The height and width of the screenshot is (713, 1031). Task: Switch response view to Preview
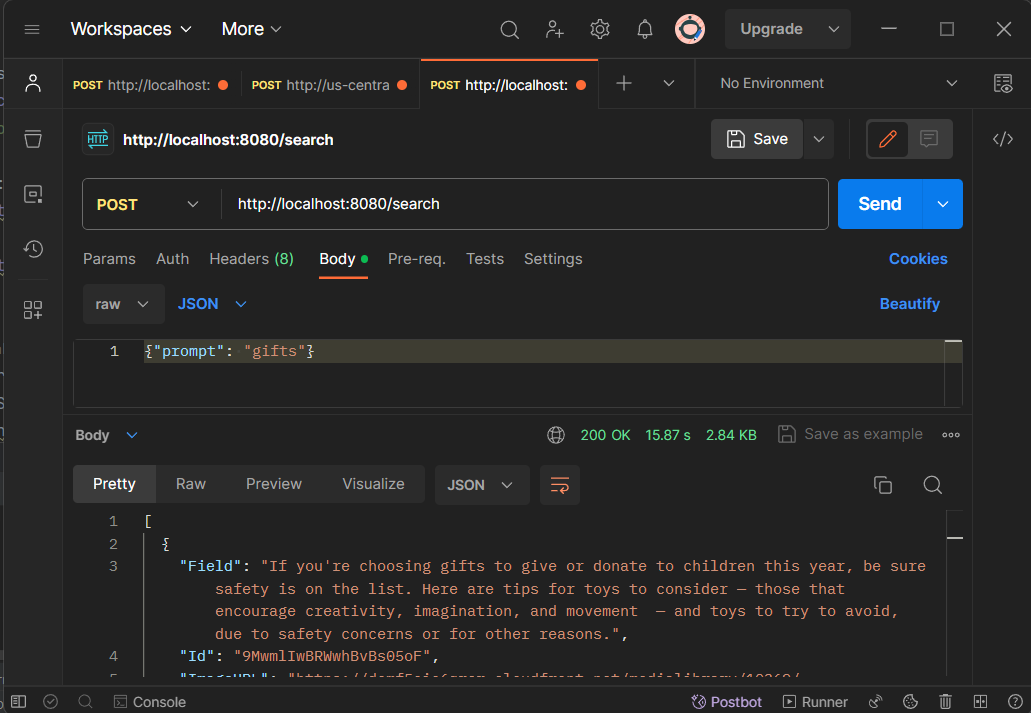point(274,484)
